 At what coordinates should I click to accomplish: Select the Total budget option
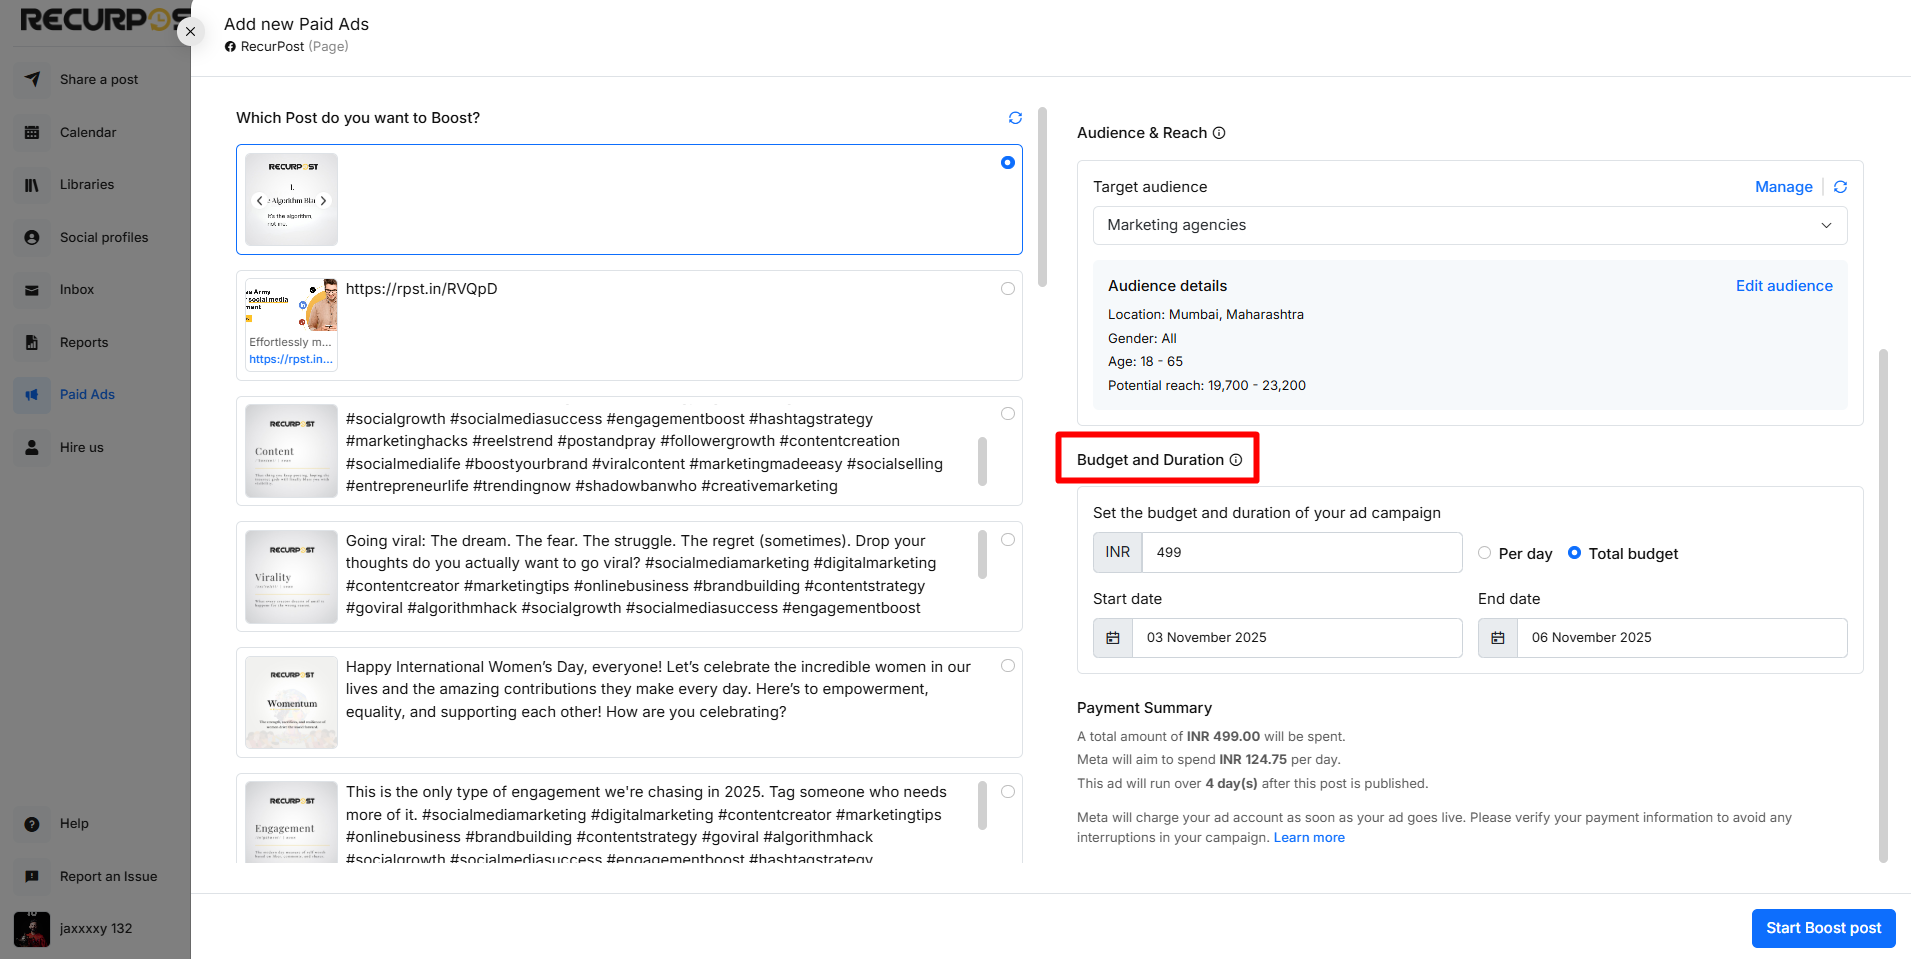[1574, 553]
